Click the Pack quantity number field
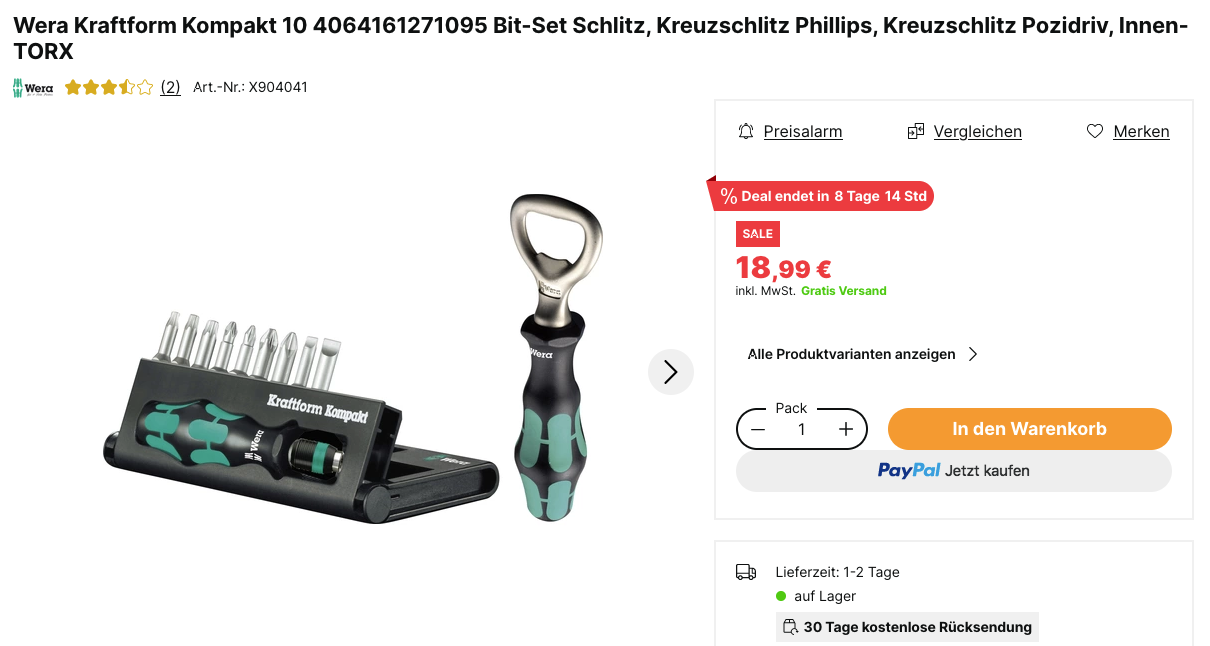Viewport: 1210px width, 646px height. (802, 429)
